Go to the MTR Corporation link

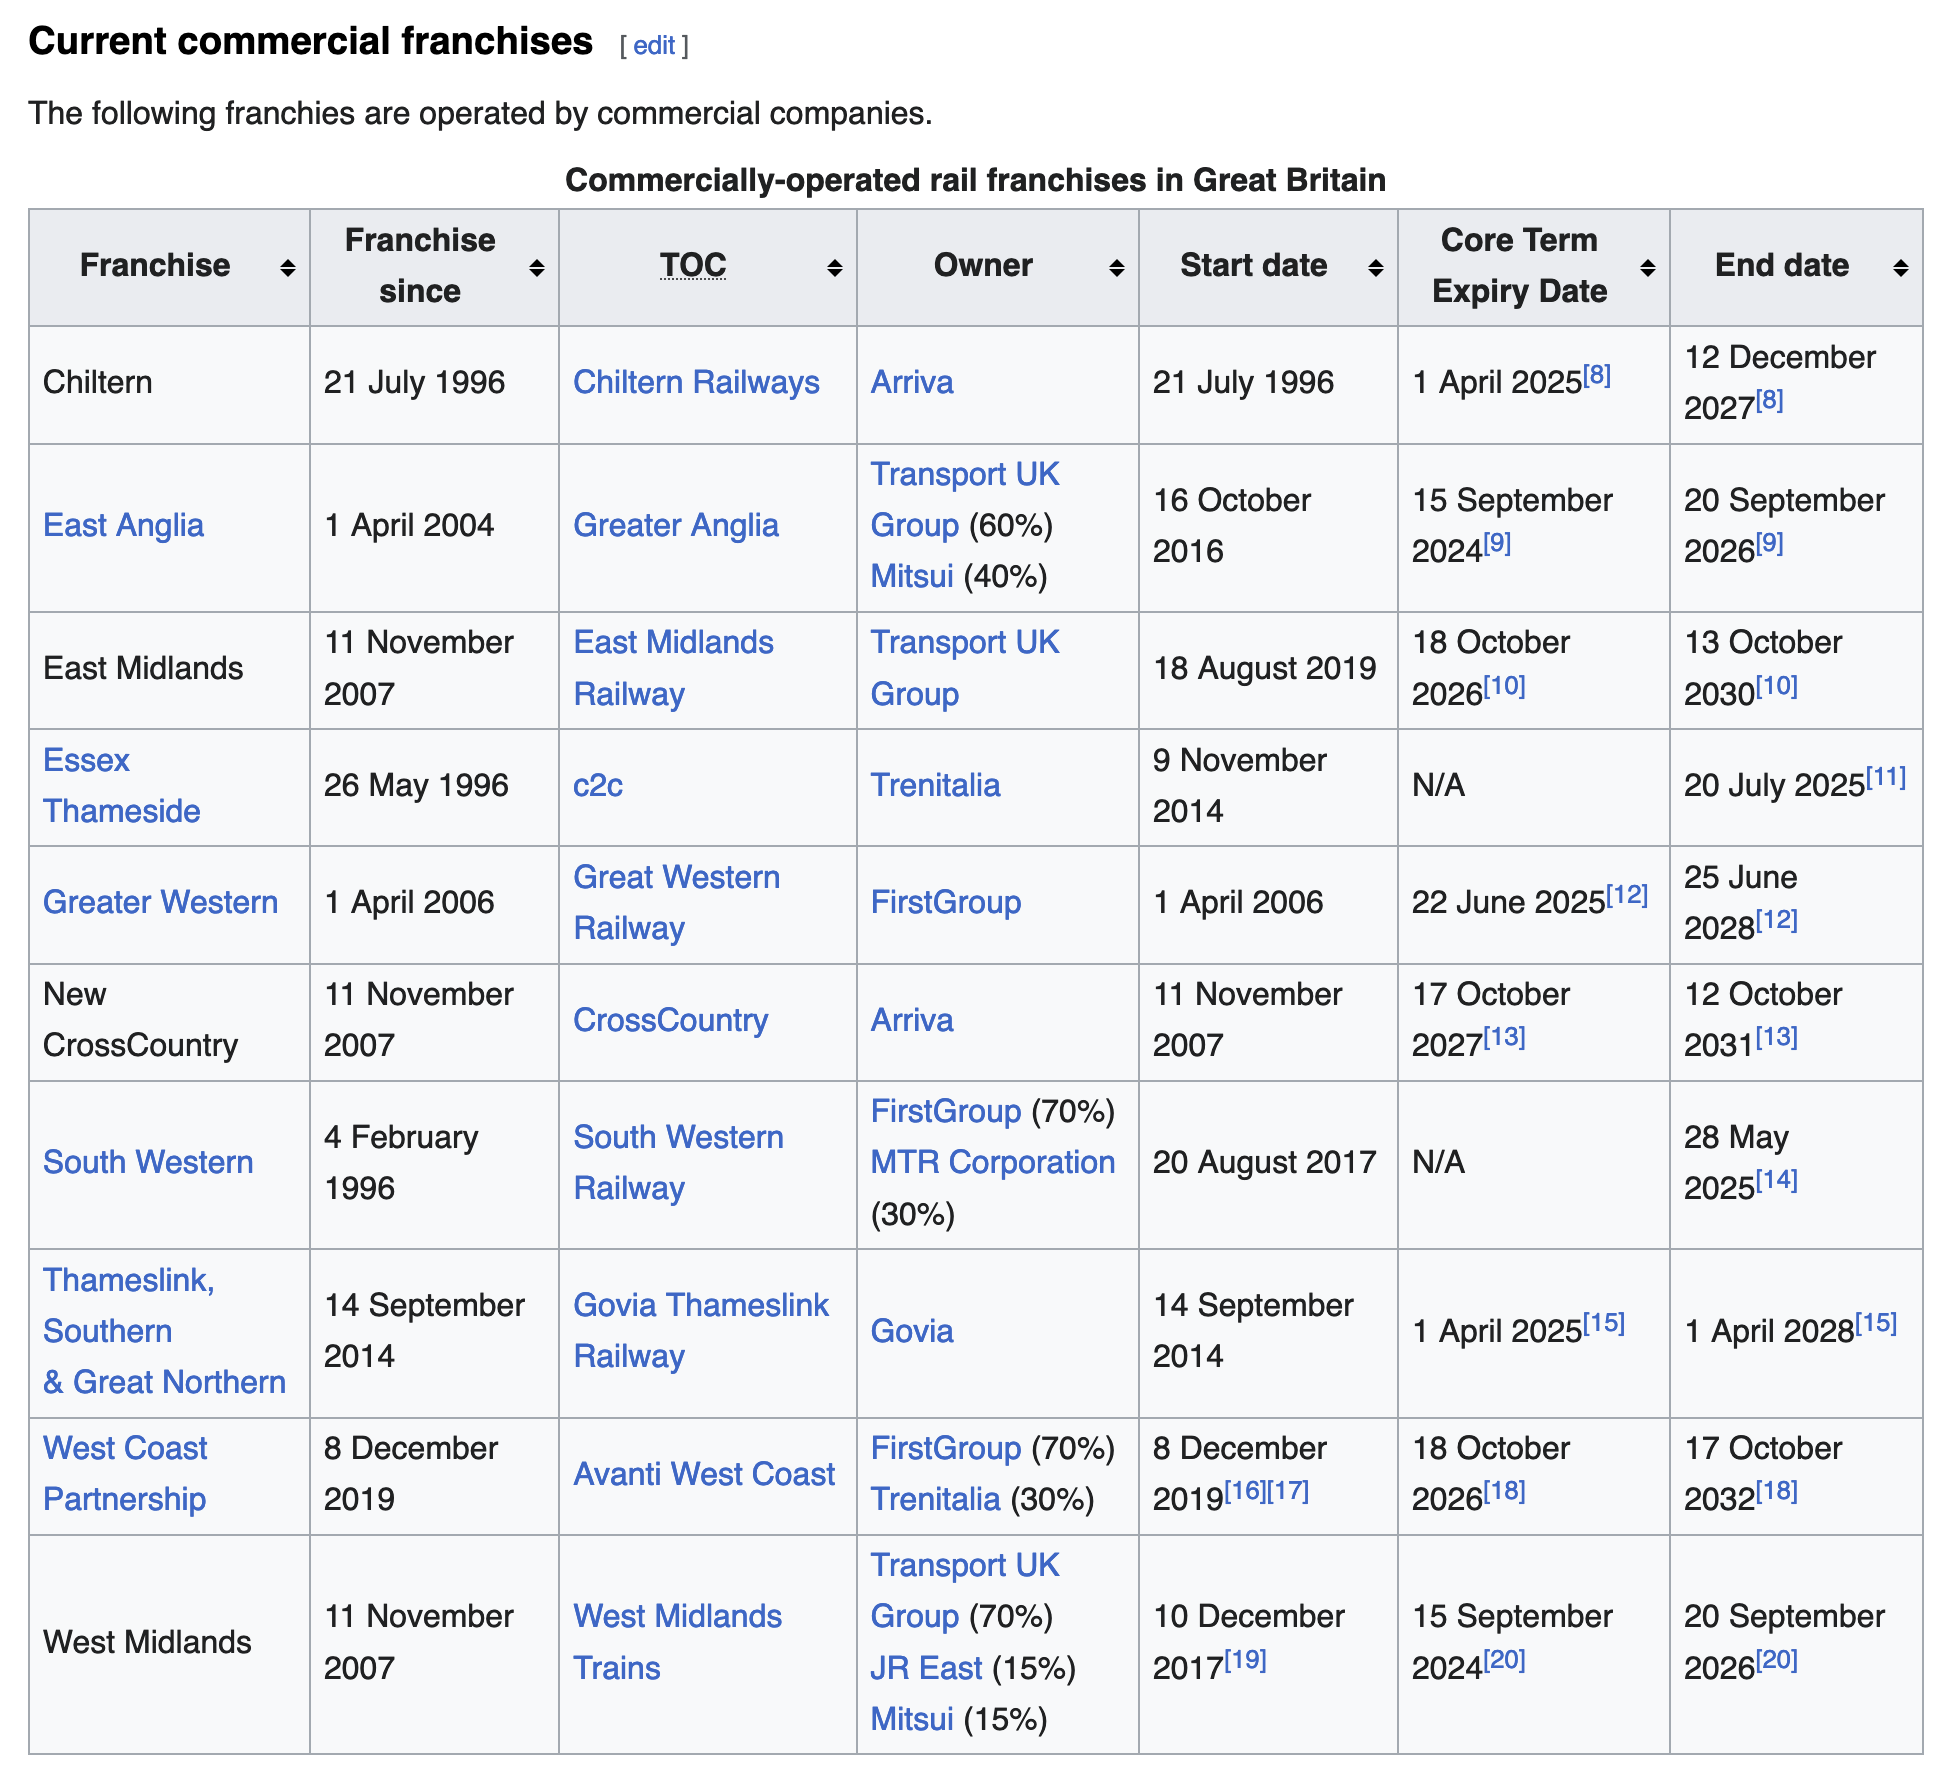[992, 1162]
